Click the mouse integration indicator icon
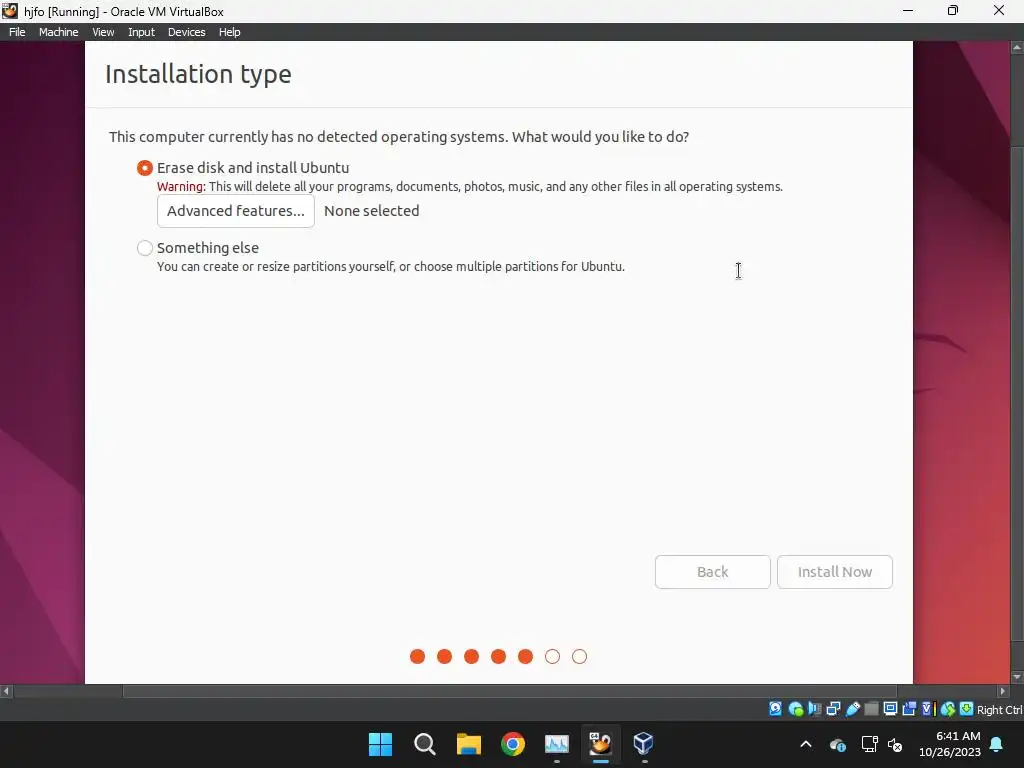Image resolution: width=1024 pixels, height=768 pixels. pos(948,709)
